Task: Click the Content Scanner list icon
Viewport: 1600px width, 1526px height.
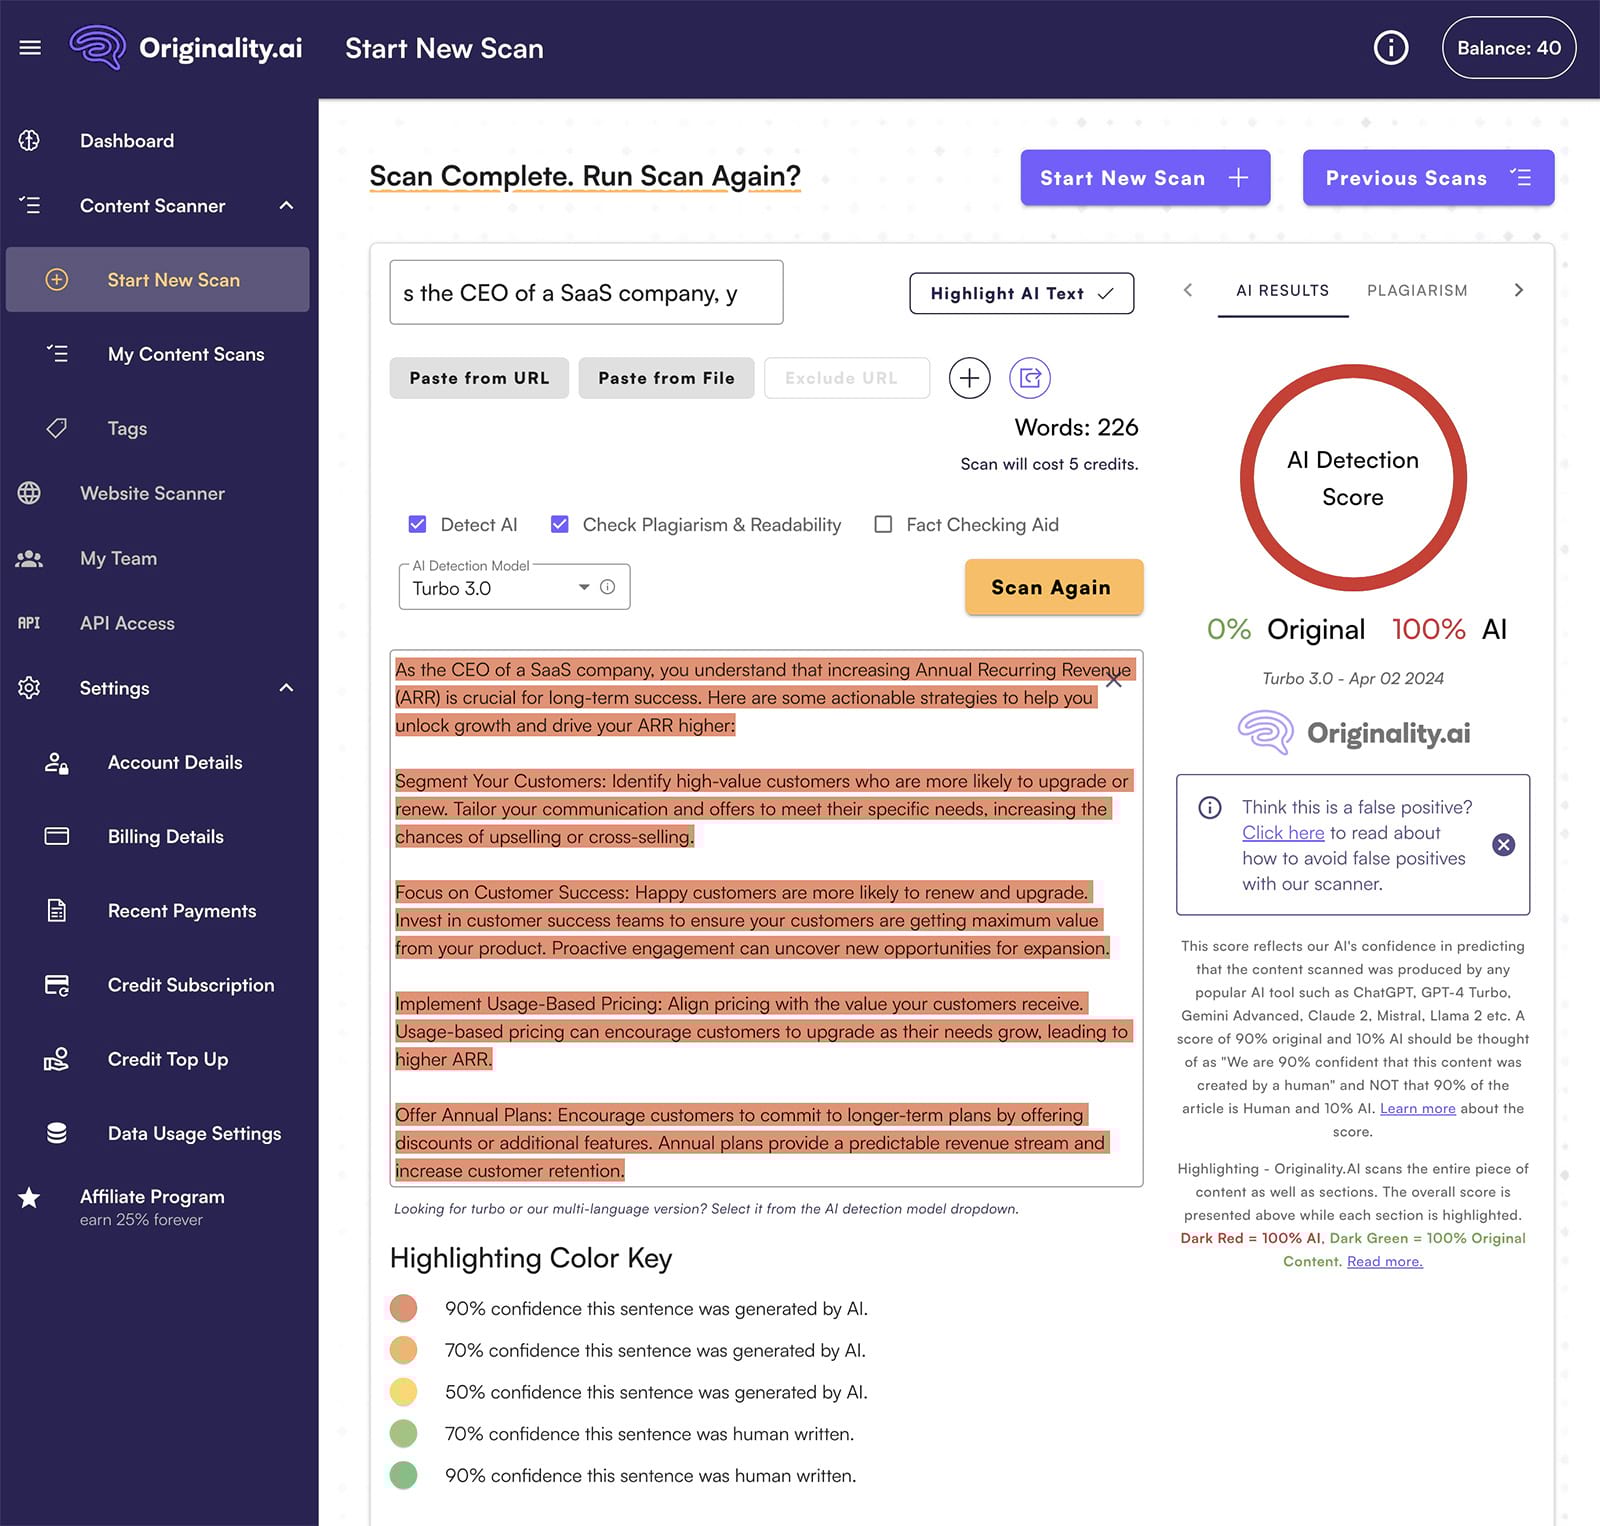Action: click(x=29, y=205)
